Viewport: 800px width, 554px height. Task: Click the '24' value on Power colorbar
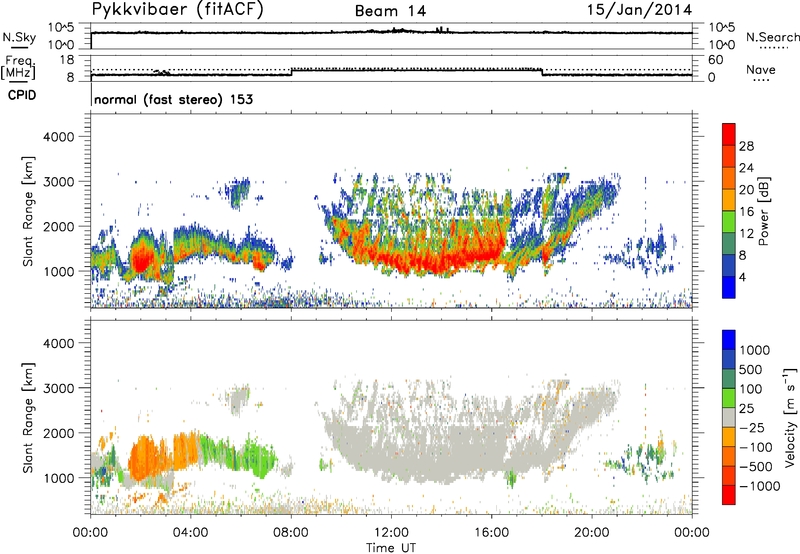(746, 168)
